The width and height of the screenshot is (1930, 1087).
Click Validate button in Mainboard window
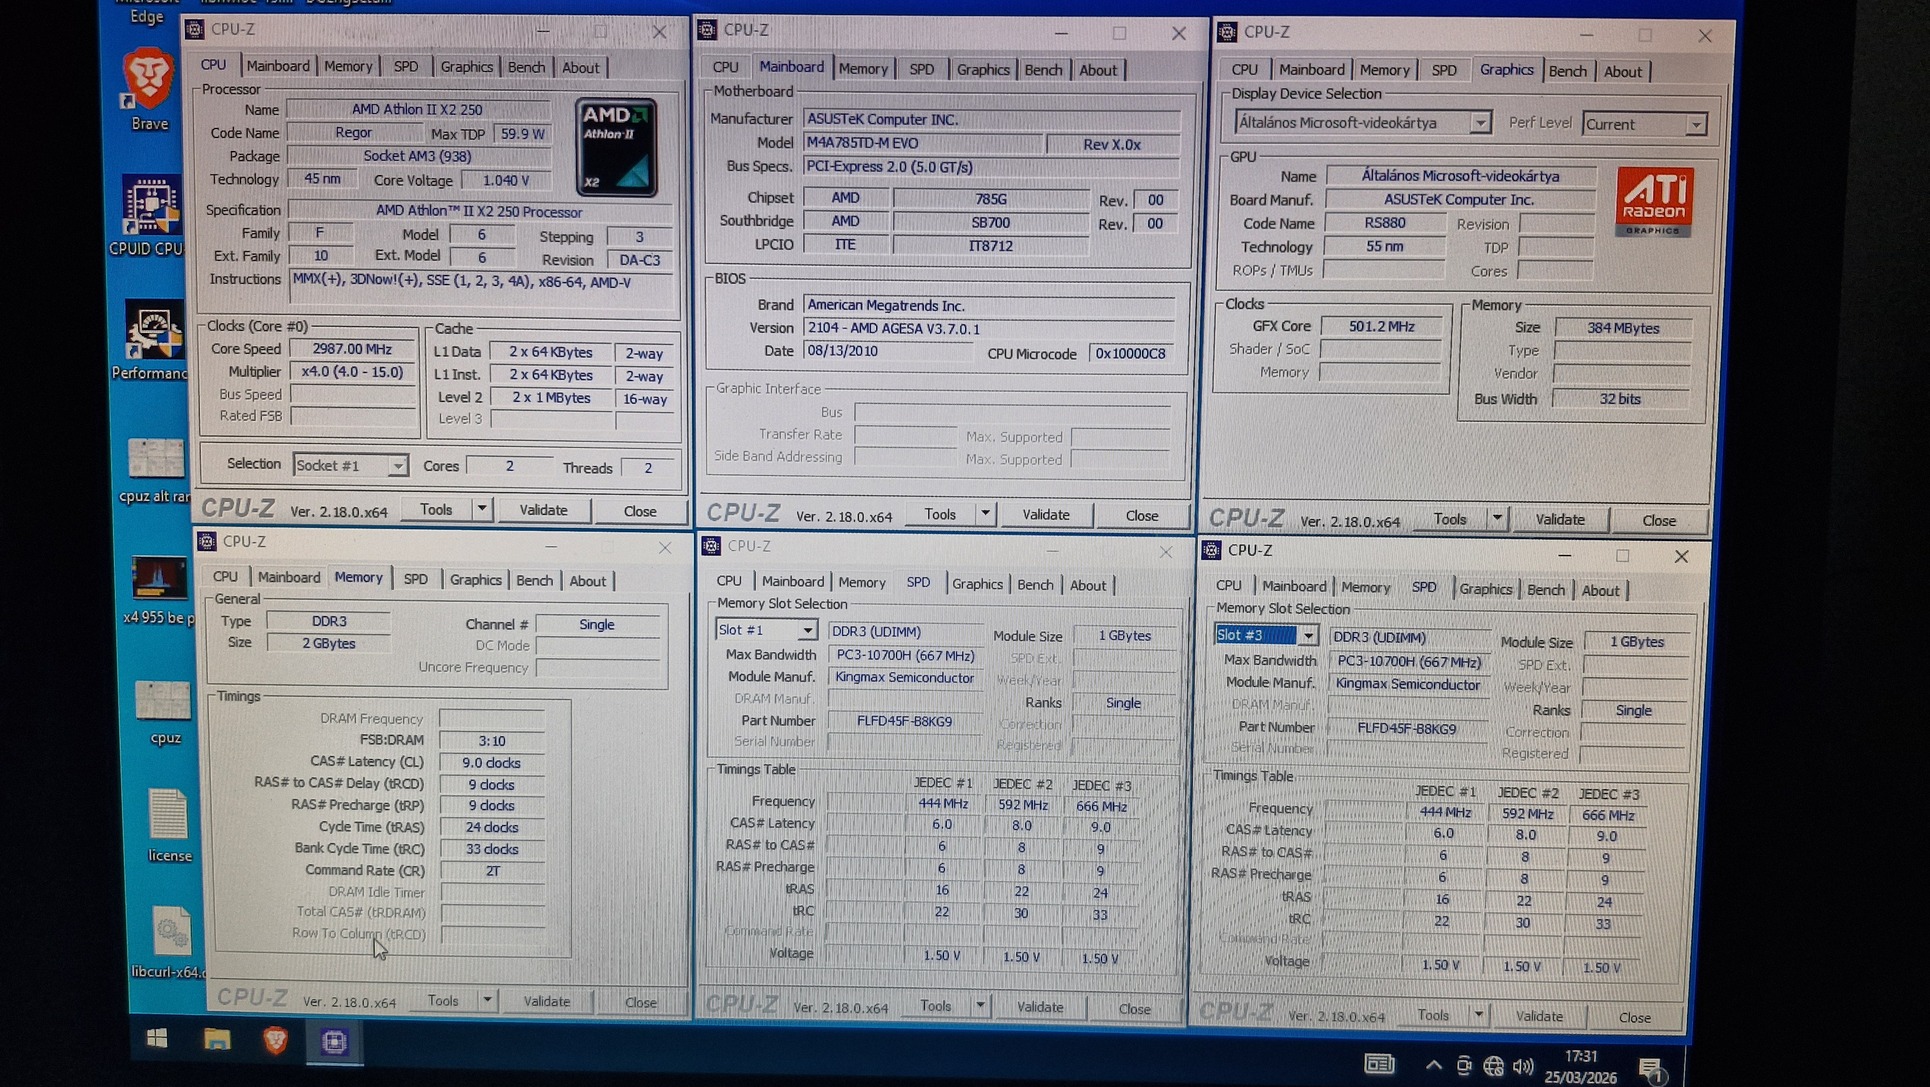coord(1045,514)
